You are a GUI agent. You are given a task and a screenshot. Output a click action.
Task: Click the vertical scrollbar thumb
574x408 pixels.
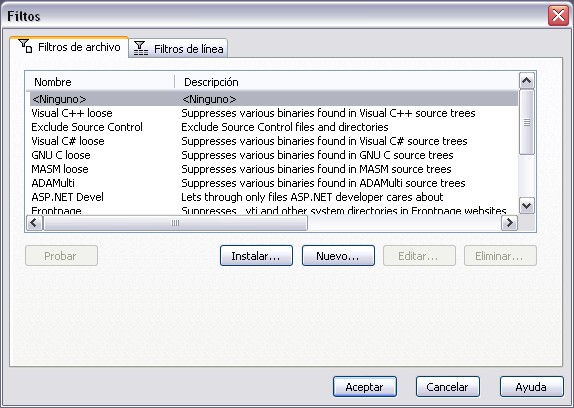(x=527, y=122)
